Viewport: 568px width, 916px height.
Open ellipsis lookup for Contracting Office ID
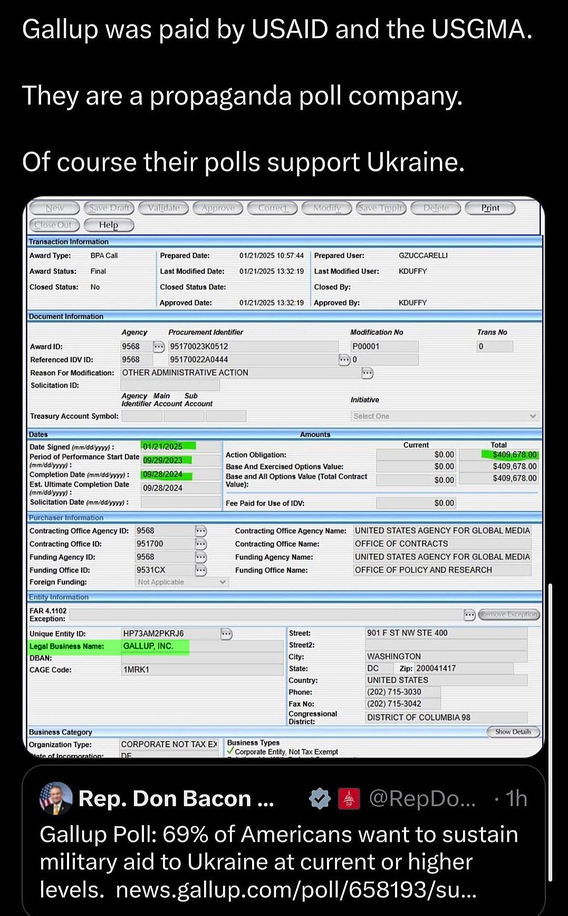(x=201, y=543)
